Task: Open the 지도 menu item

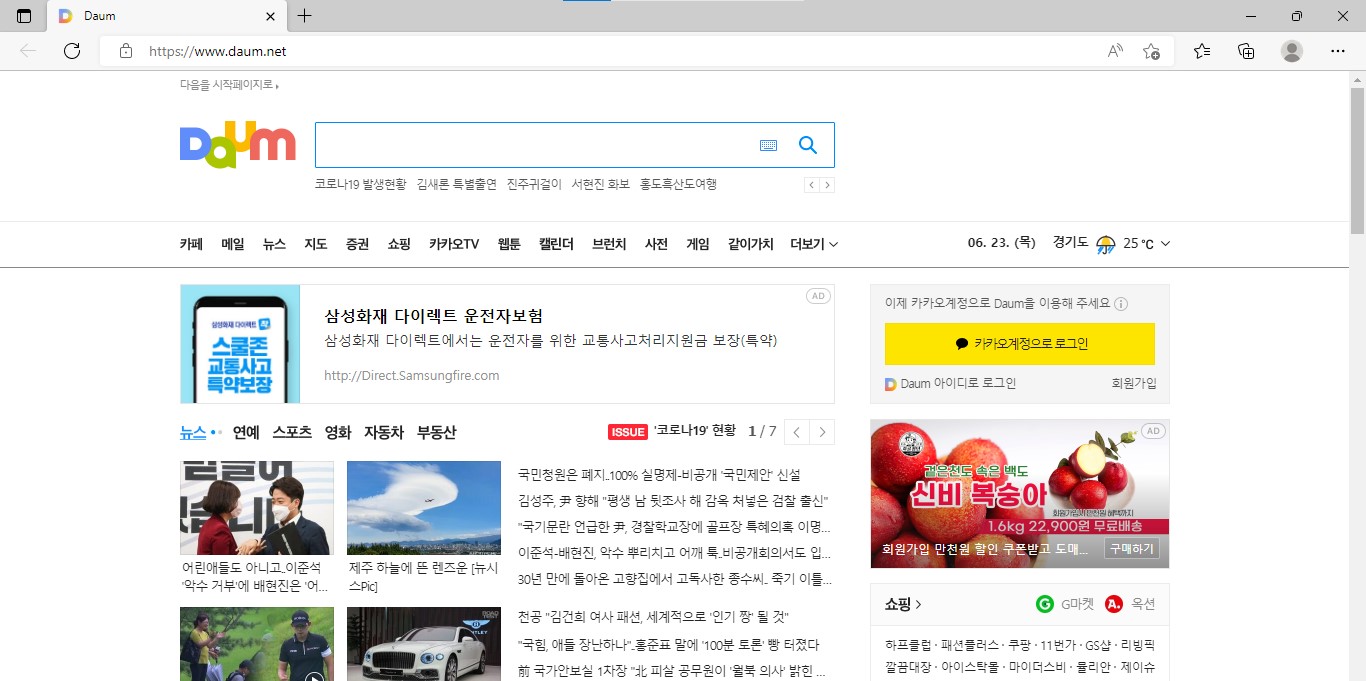Action: (x=316, y=244)
